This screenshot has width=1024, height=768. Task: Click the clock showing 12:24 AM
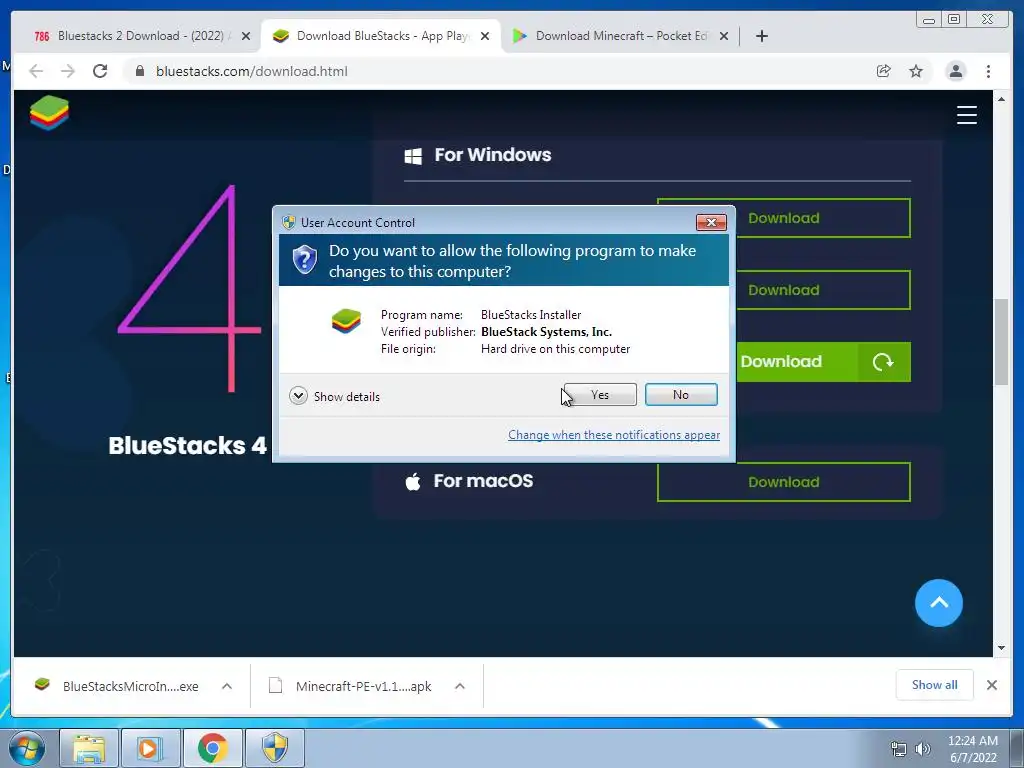tap(972, 741)
